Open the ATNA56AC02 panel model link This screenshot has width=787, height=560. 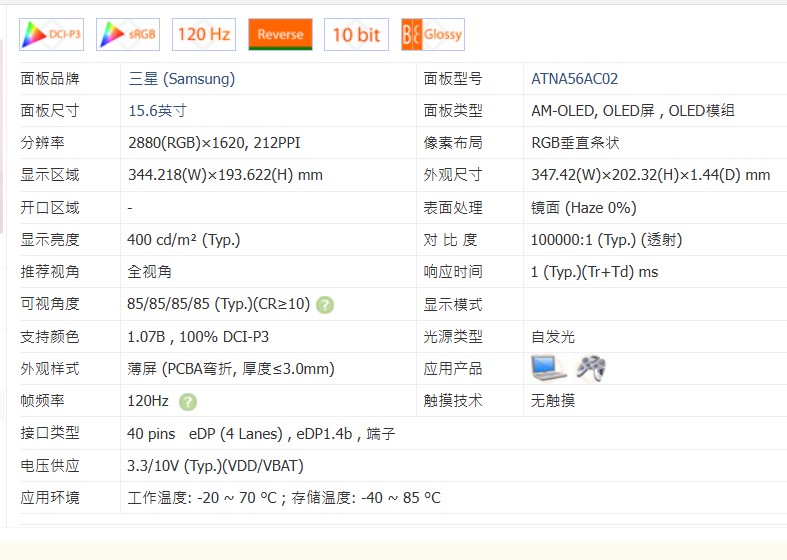point(575,79)
